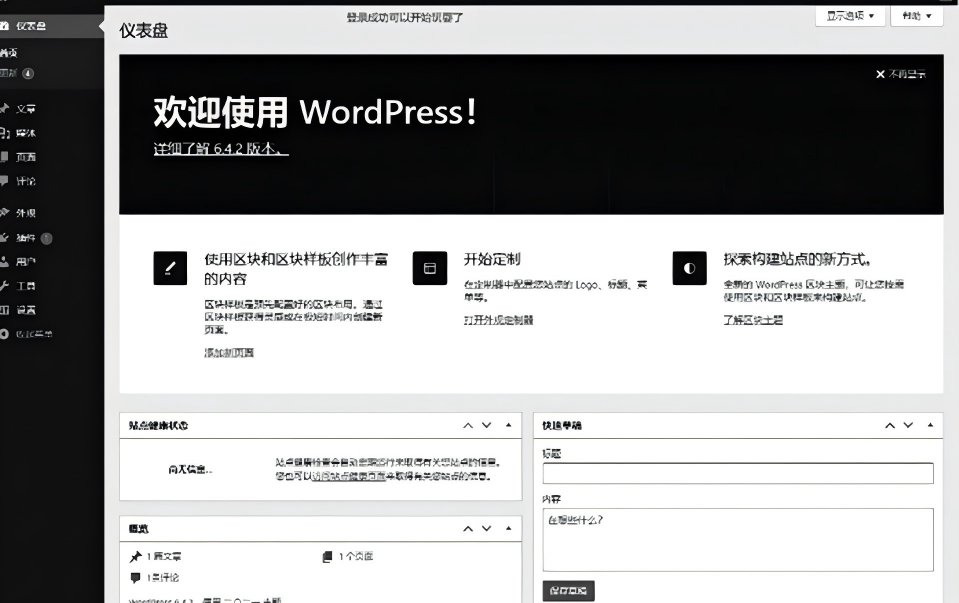This screenshot has width=959, height=603.
Task: Click the 保存草稿 button
Action: pos(568,591)
